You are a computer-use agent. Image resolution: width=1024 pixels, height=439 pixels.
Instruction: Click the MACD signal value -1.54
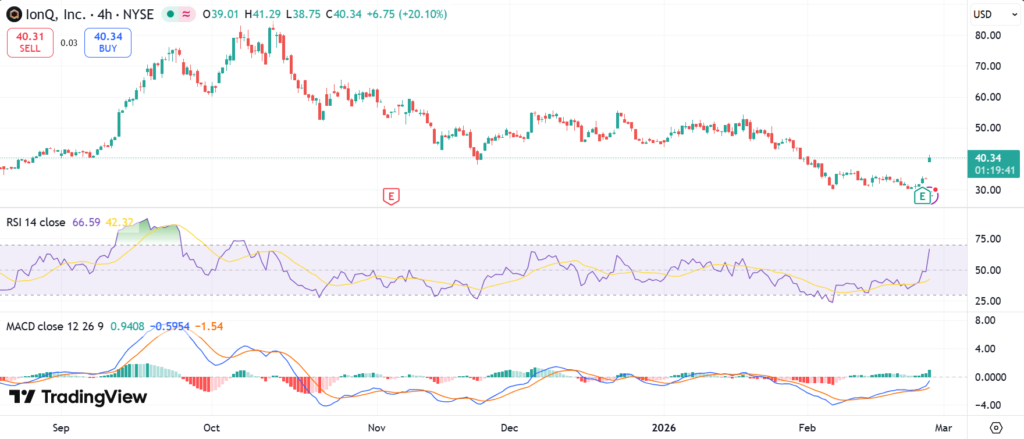[x=208, y=325]
